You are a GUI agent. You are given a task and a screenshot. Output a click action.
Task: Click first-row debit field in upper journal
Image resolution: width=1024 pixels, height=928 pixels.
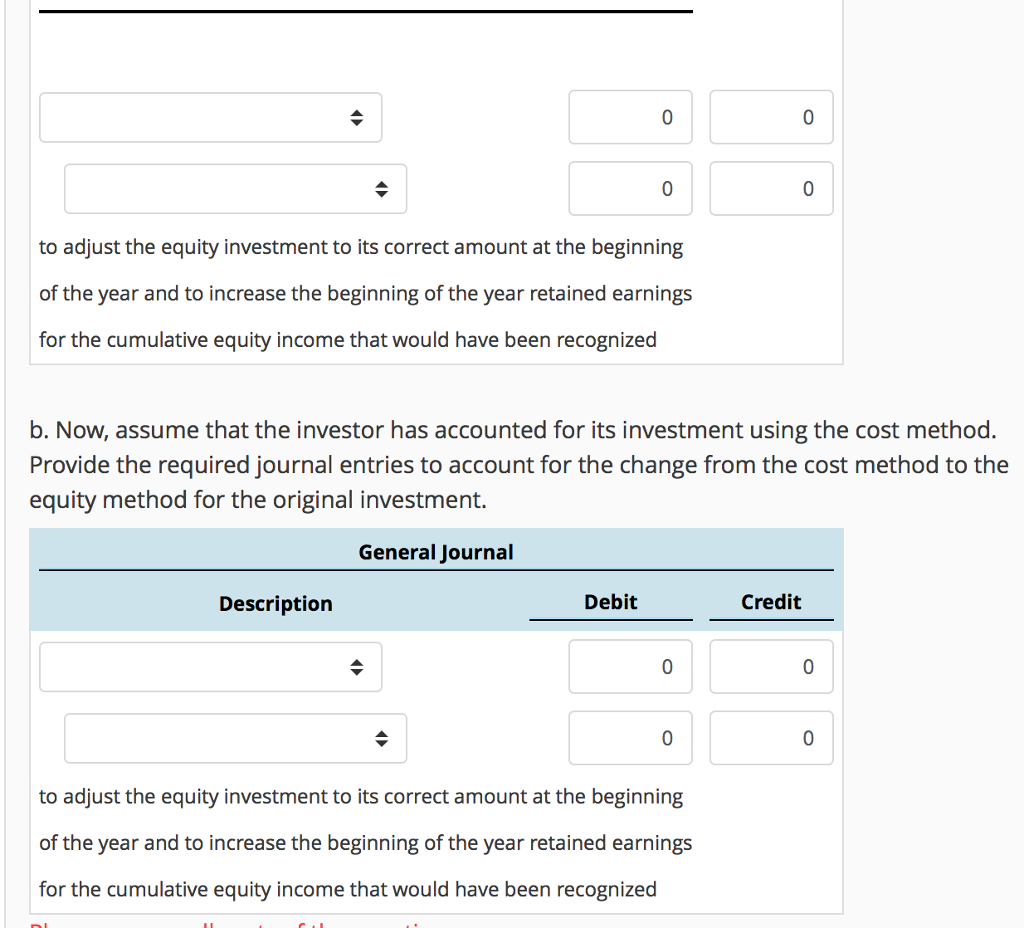click(630, 118)
